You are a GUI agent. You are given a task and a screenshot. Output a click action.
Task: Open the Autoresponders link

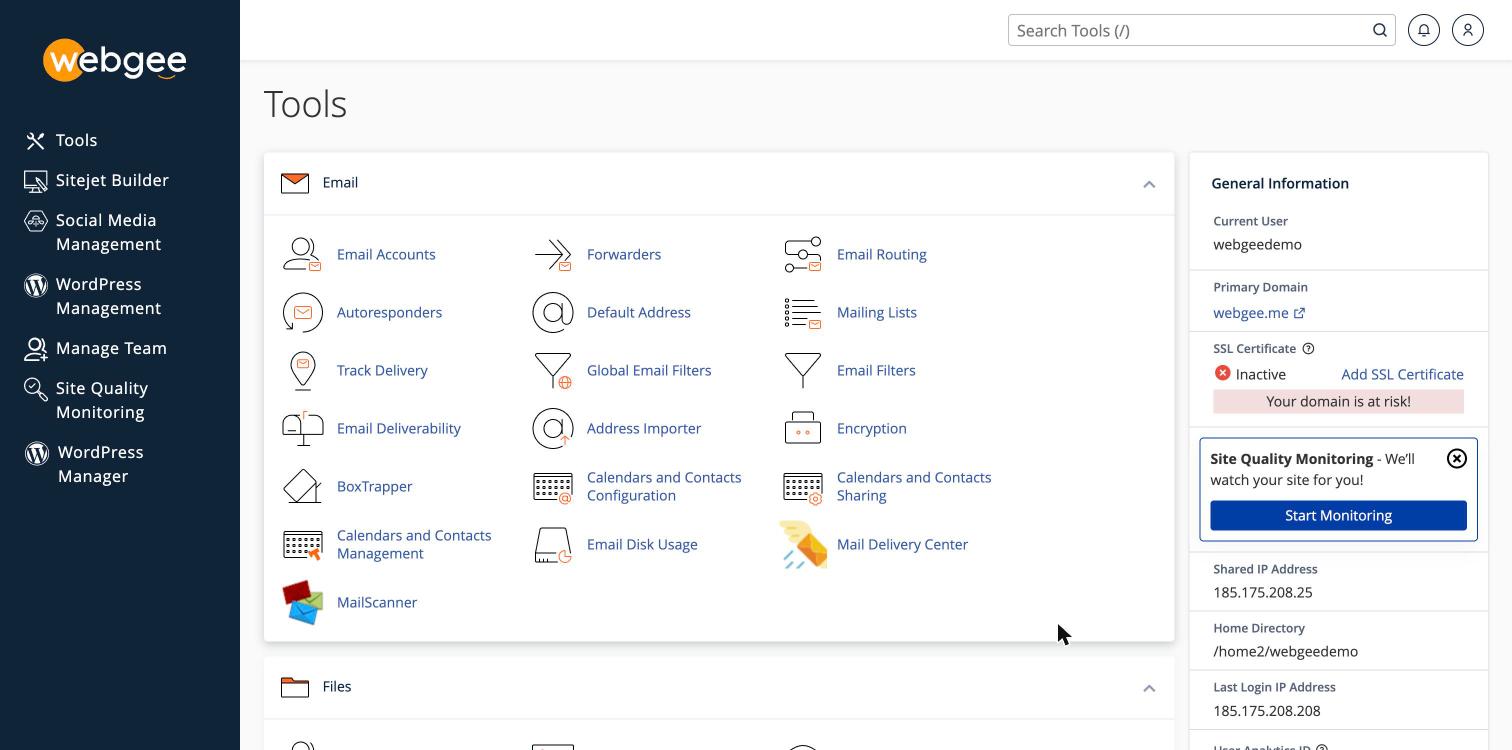click(x=389, y=312)
